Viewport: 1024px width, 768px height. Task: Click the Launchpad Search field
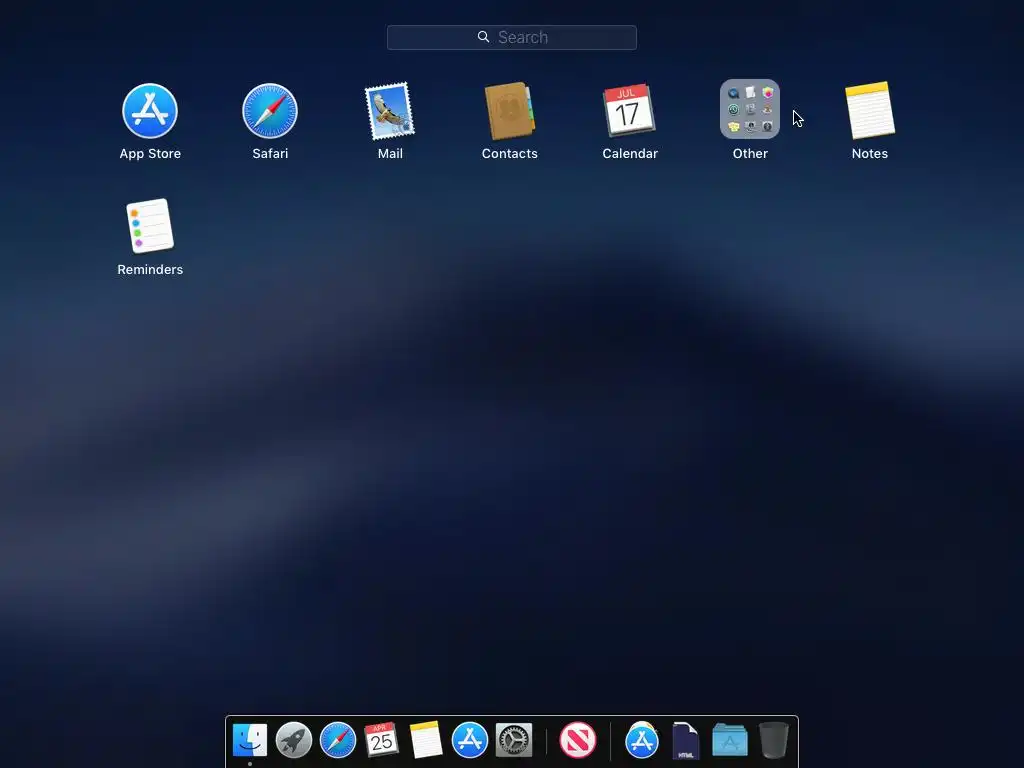512,37
